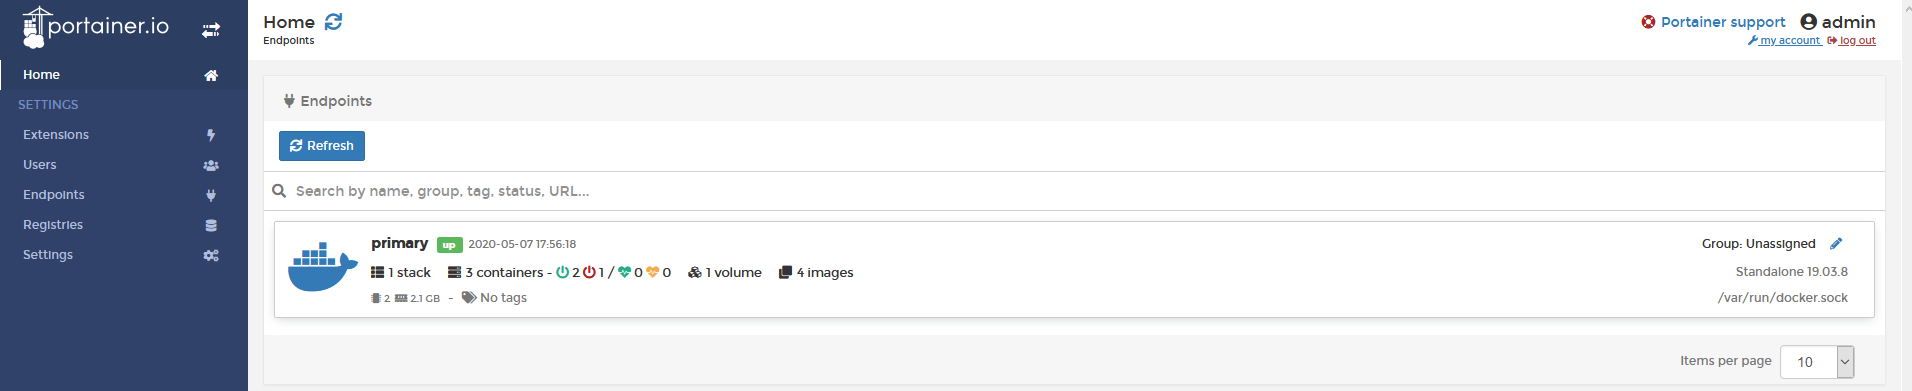1912x391 pixels.
Task: Edit endpoint group with the pencil icon
Action: (x=1836, y=243)
